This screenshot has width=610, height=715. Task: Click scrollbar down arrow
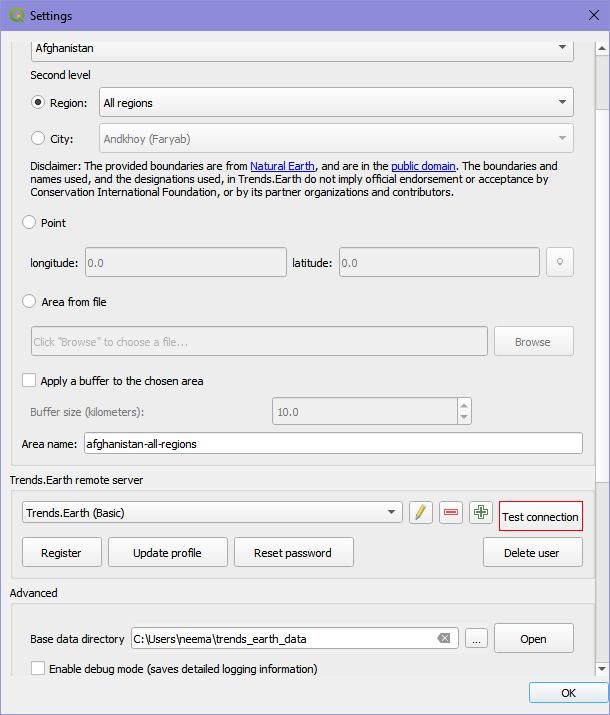pyautogui.click(x=602, y=668)
